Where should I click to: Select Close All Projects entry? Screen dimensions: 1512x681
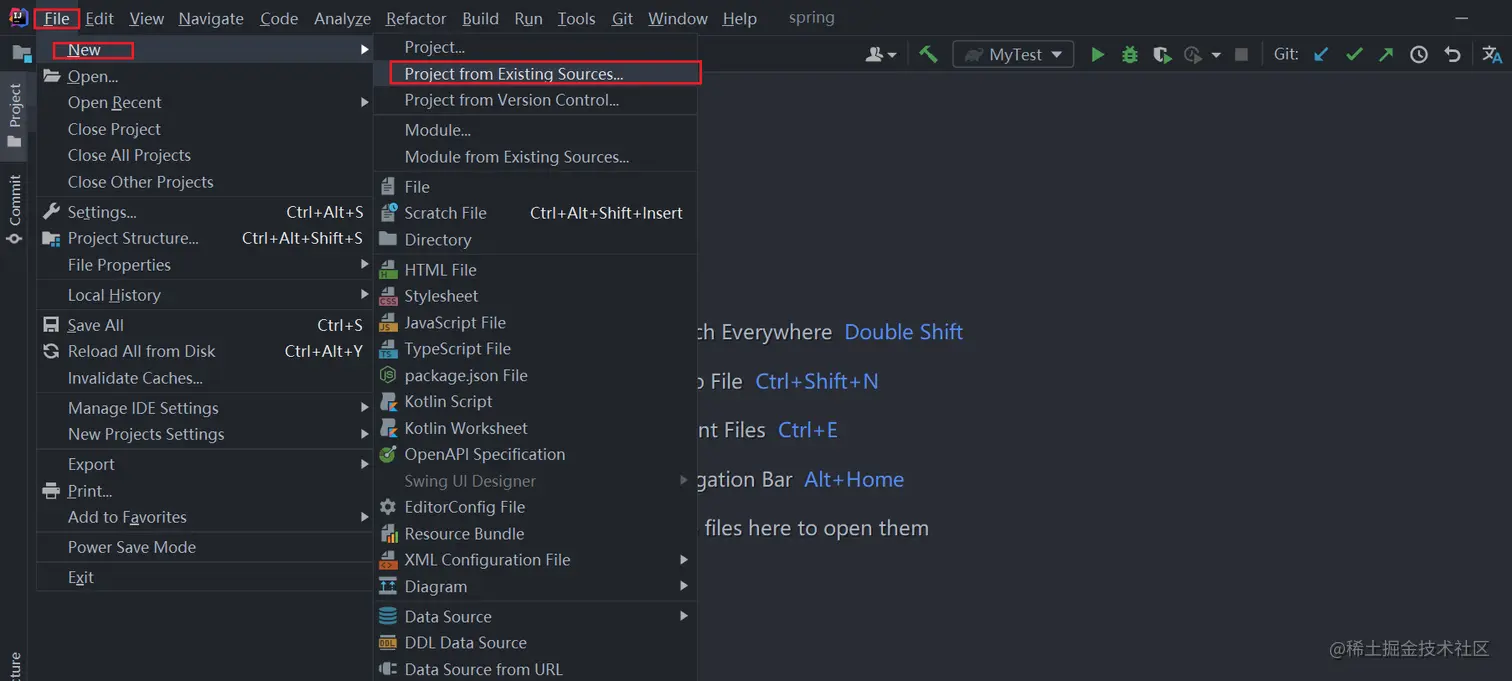(205, 155)
